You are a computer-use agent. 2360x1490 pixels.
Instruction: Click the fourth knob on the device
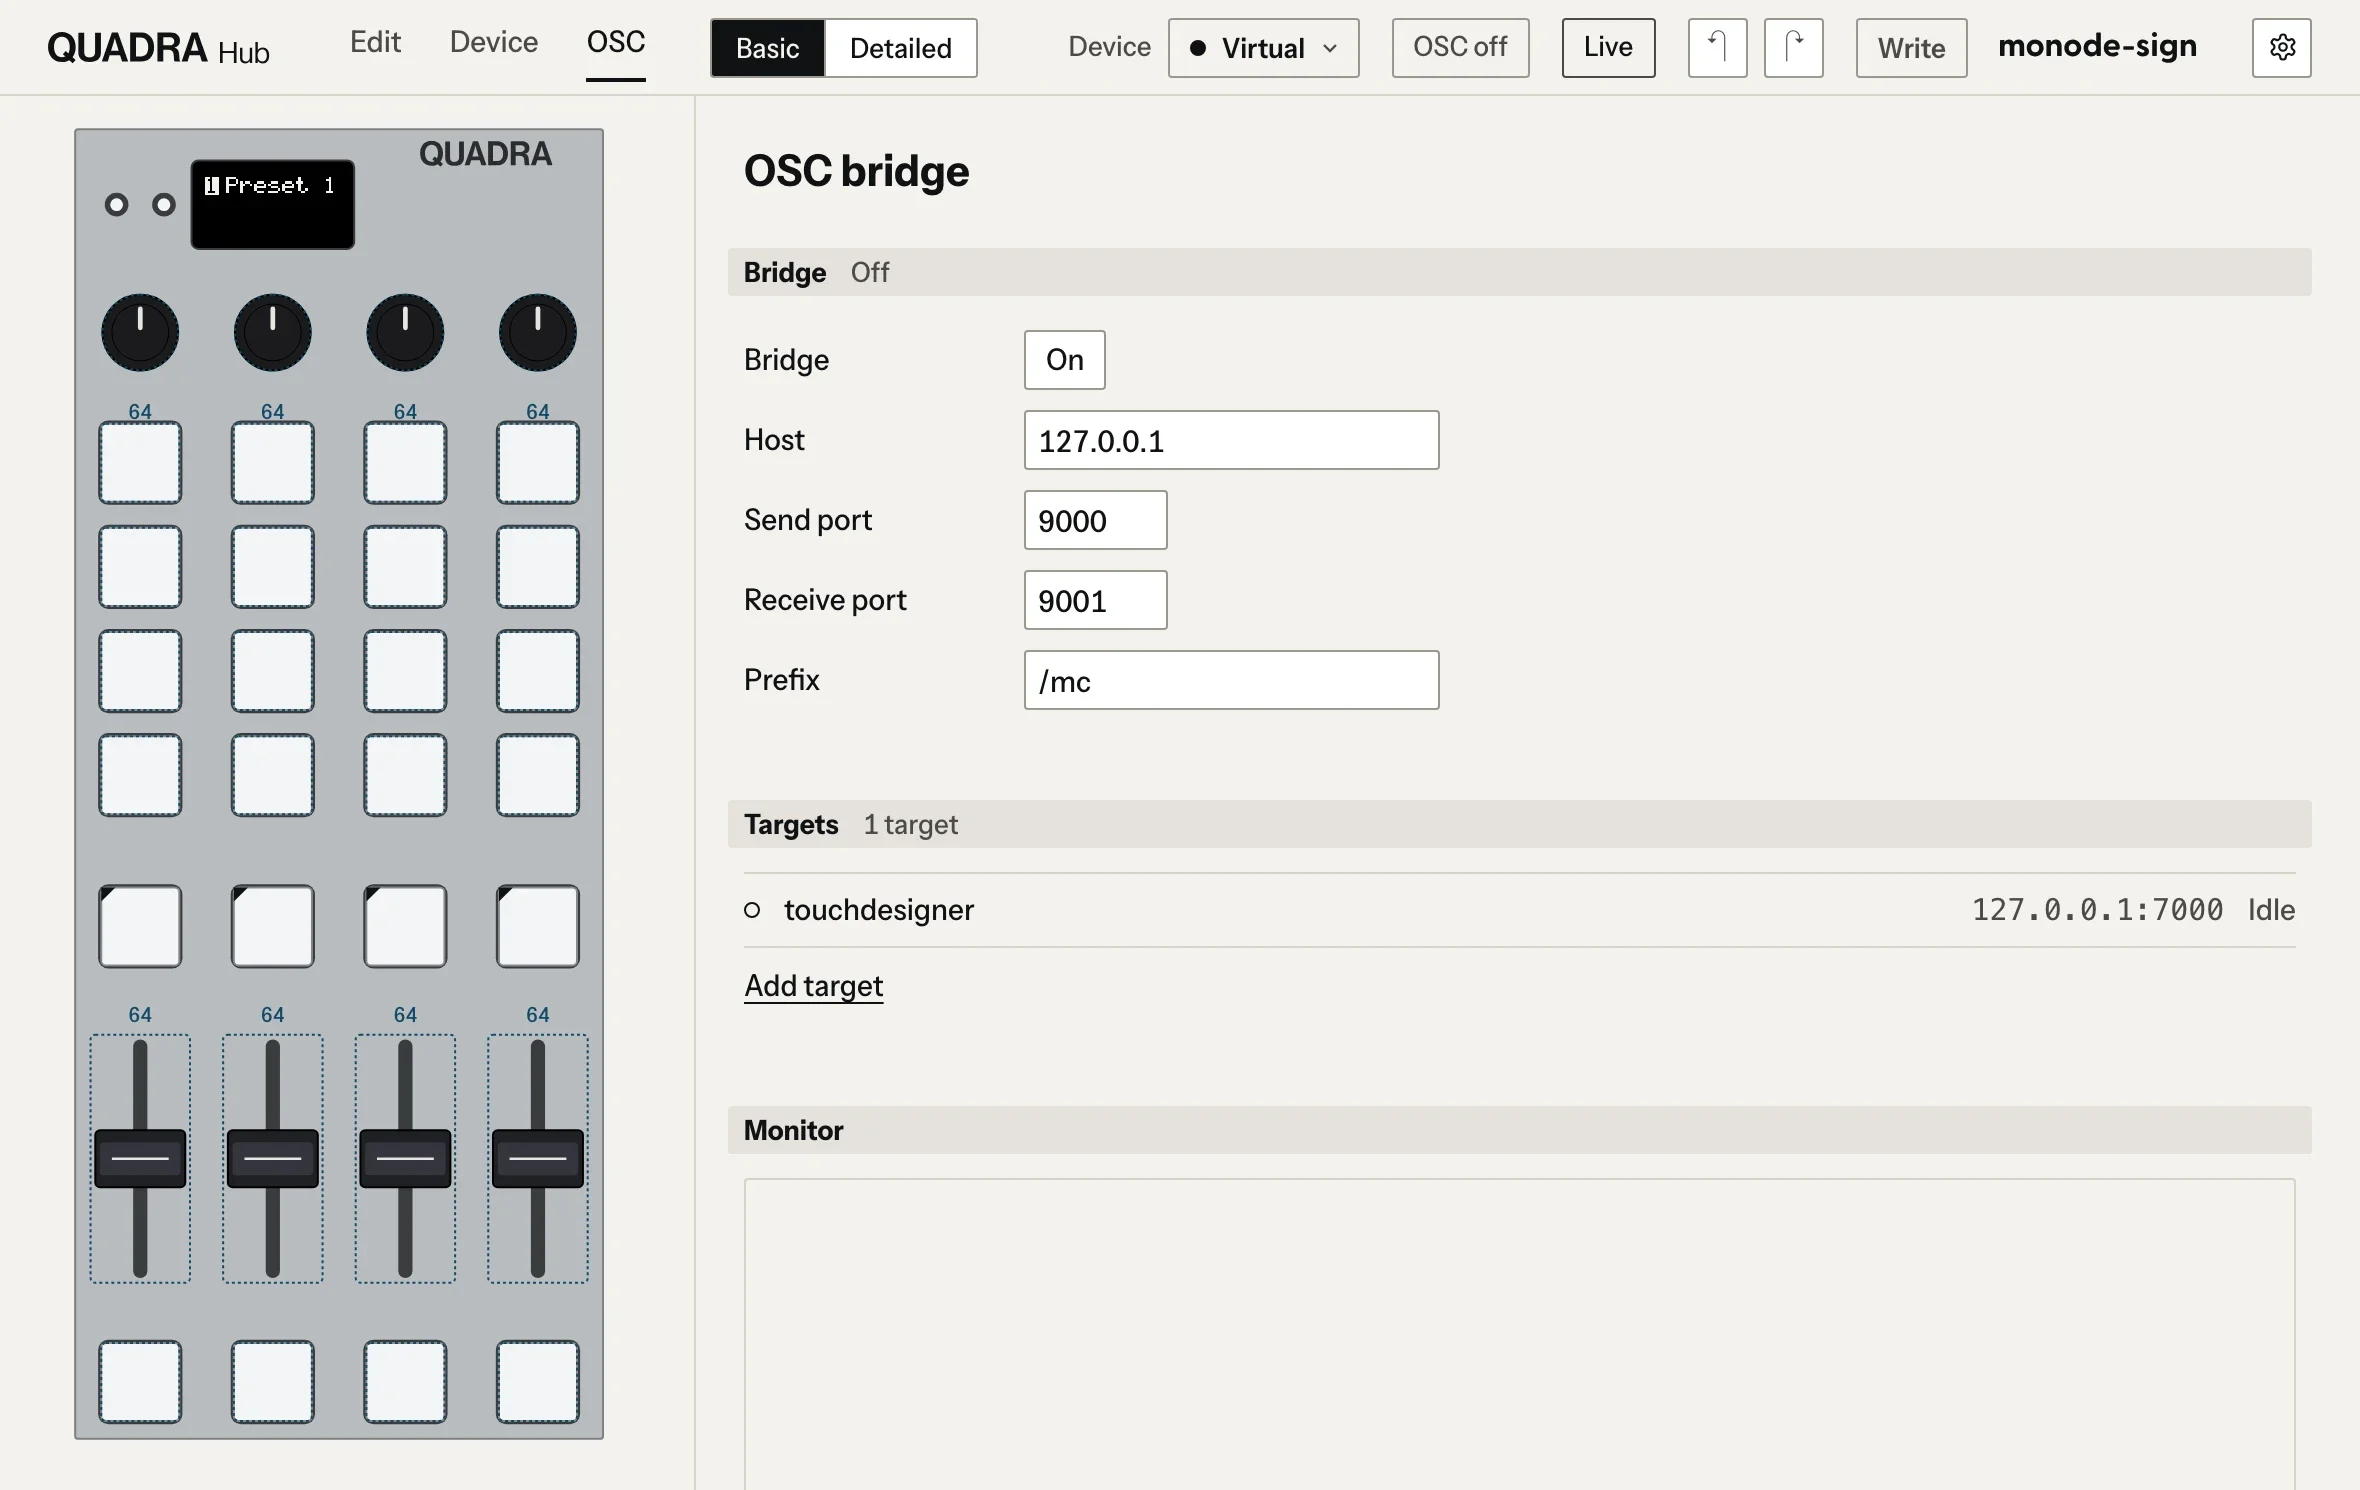point(538,332)
